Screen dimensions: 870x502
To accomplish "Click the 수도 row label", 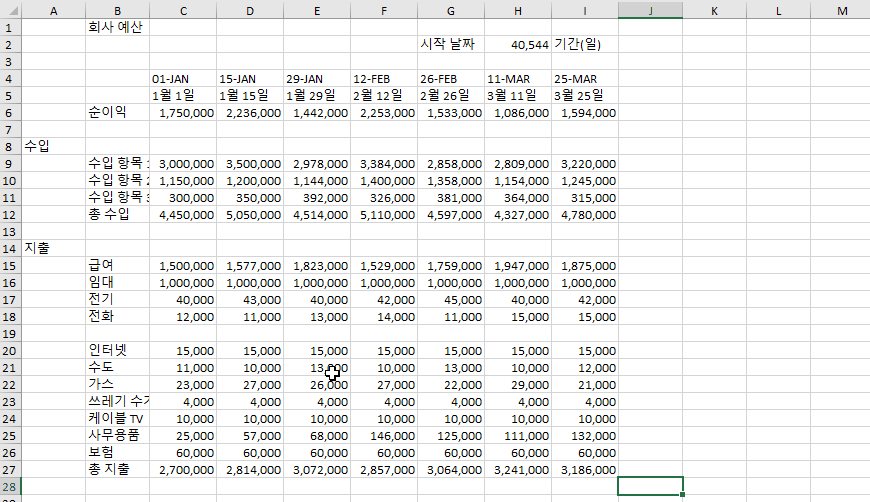I will point(117,368).
